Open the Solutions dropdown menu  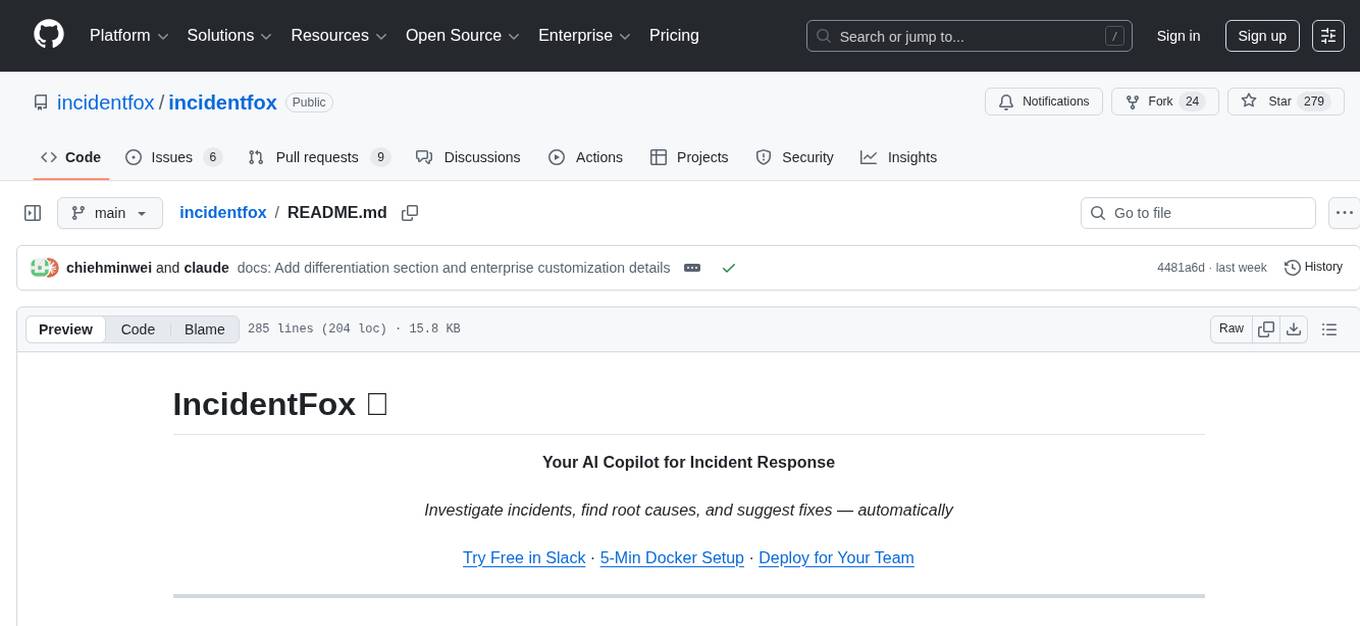228,35
